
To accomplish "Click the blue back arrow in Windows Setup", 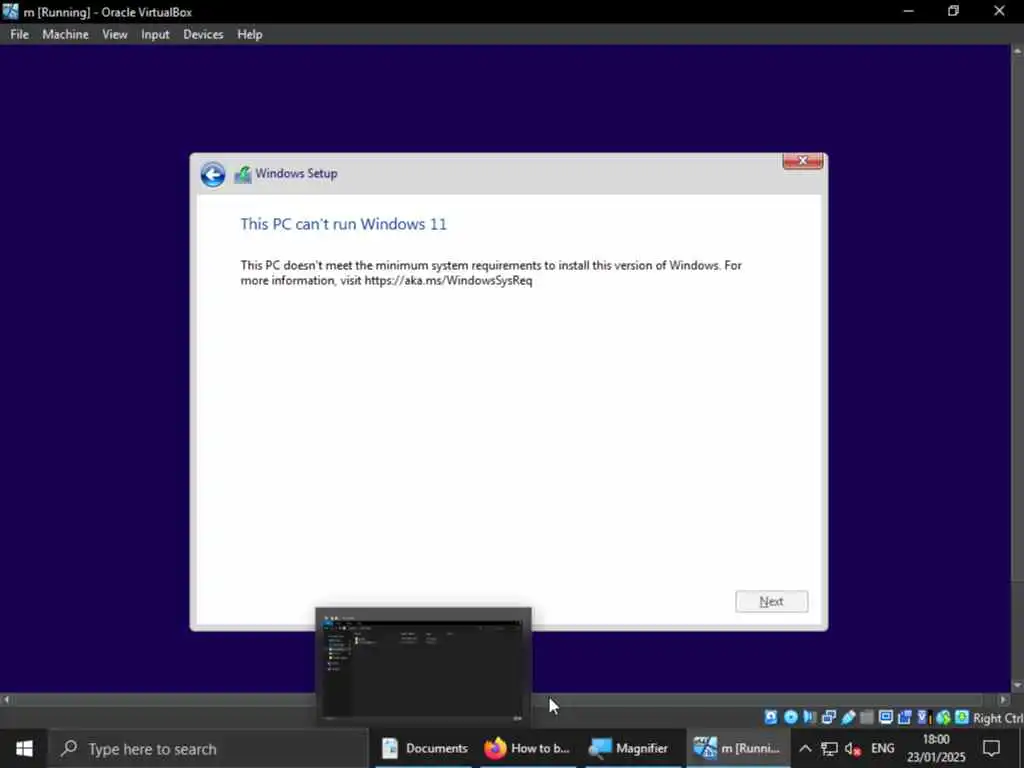I will 213,174.
